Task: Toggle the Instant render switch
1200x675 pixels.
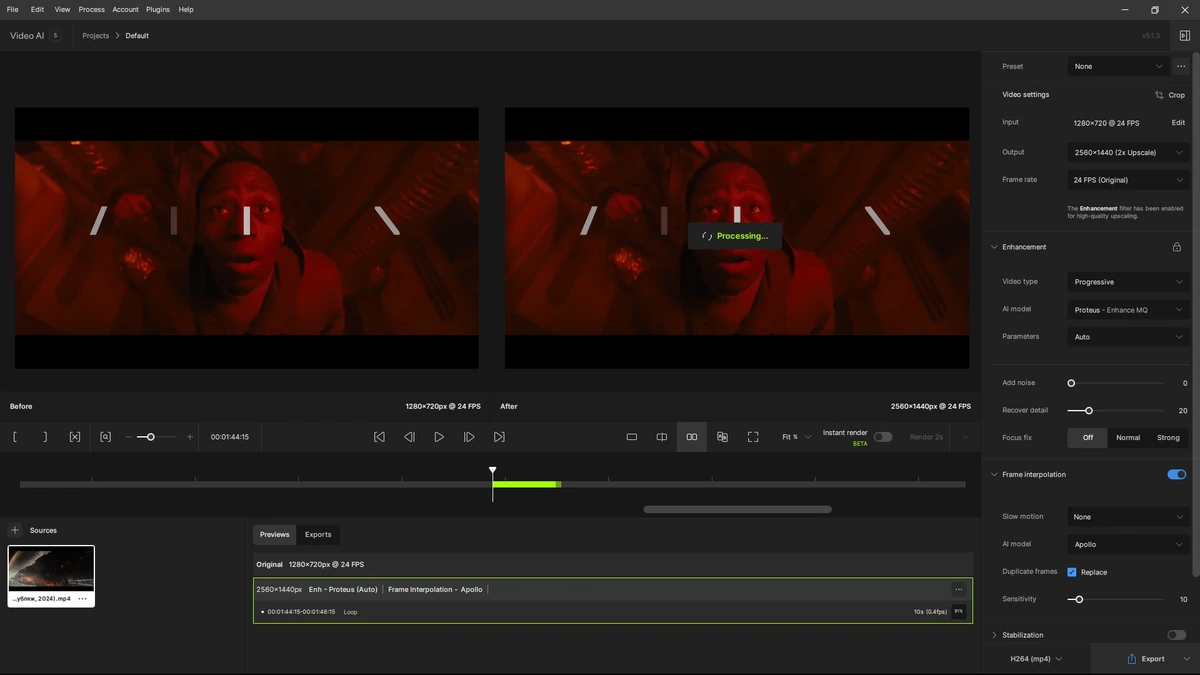Action: point(883,437)
